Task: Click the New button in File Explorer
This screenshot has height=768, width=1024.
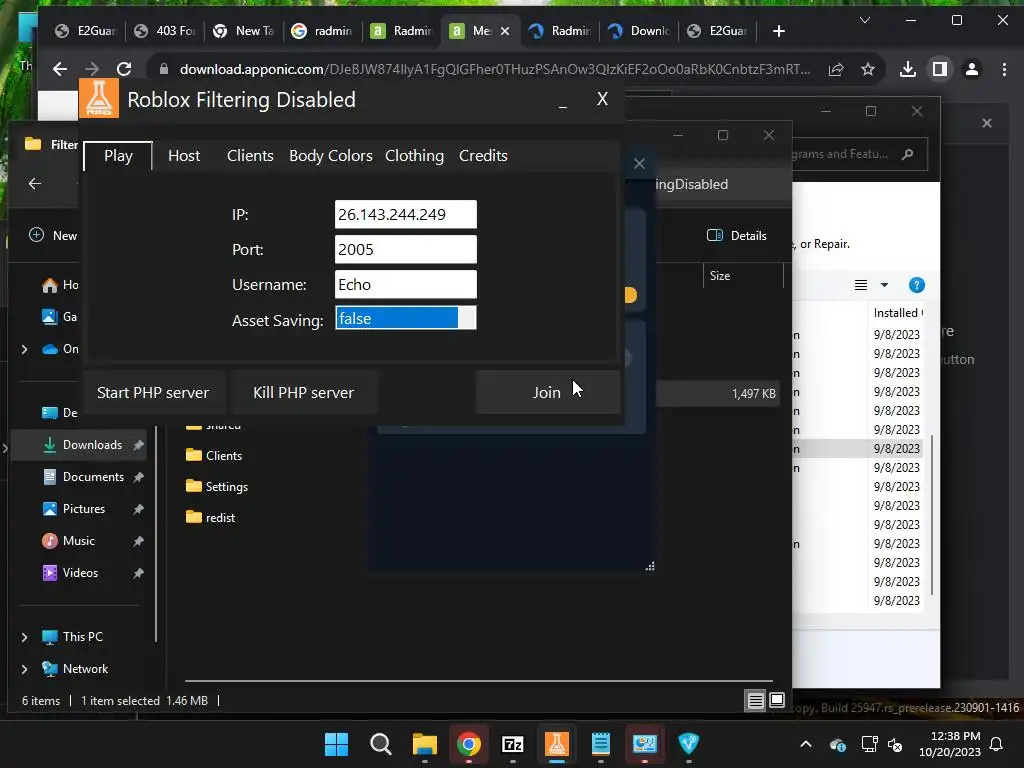Action: click(x=54, y=235)
